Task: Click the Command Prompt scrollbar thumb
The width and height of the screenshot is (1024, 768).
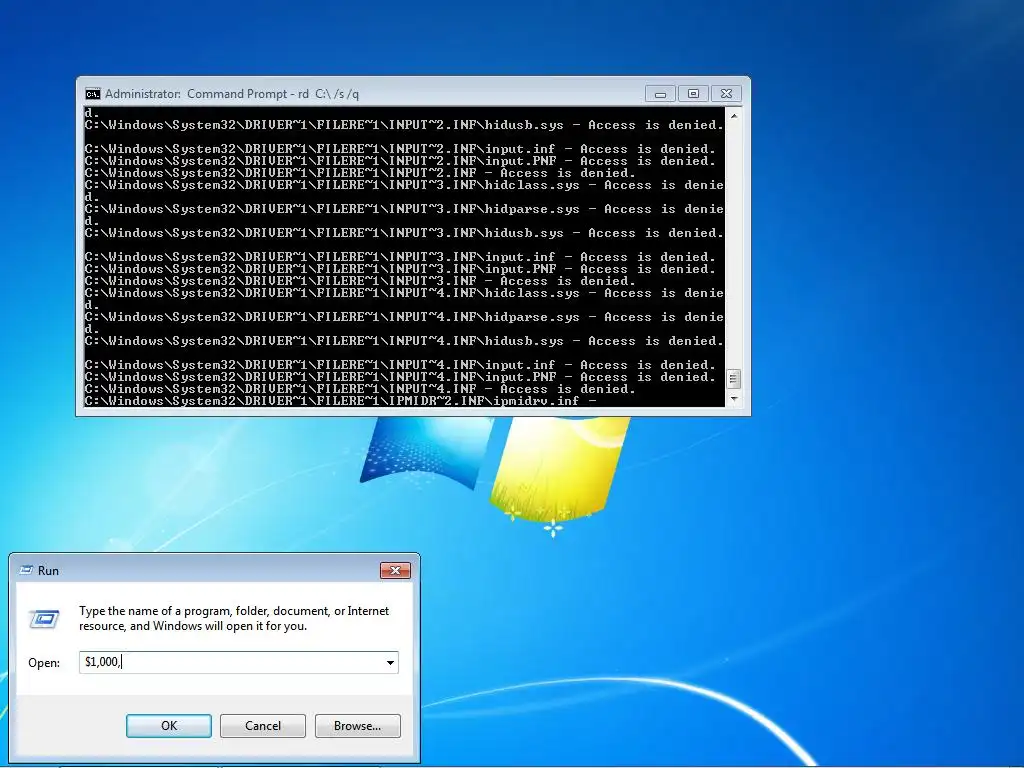Action: pyautogui.click(x=734, y=379)
